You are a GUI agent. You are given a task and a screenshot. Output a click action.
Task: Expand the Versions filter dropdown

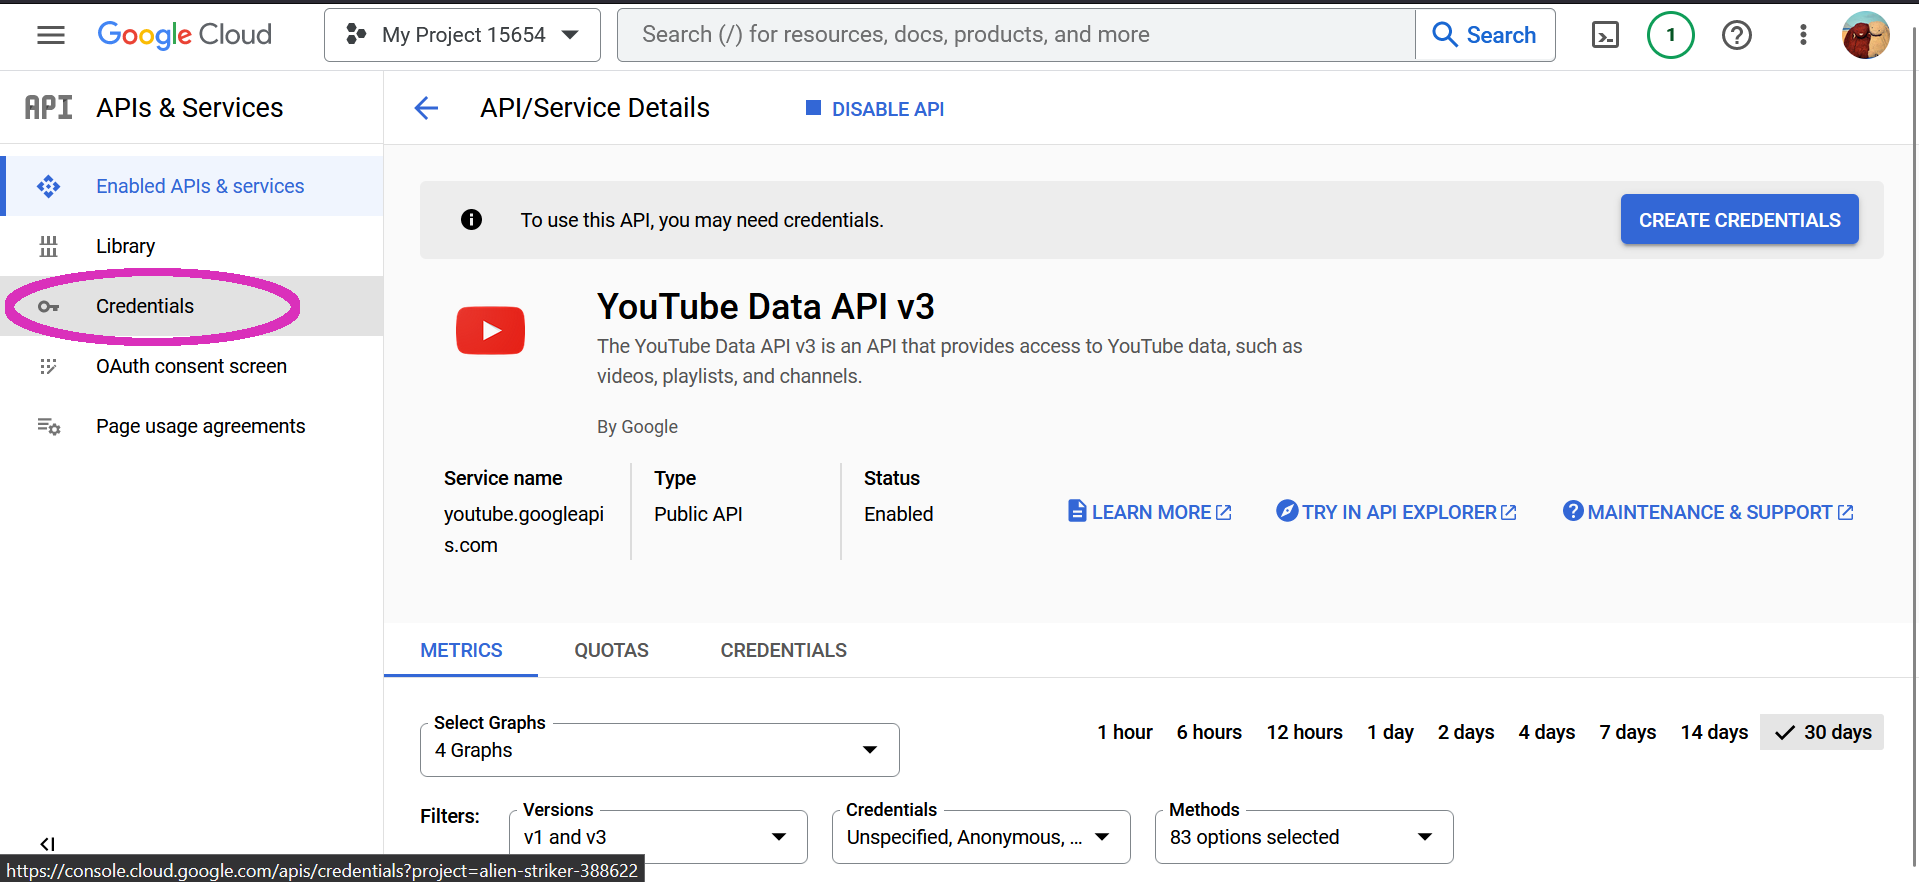coord(657,837)
